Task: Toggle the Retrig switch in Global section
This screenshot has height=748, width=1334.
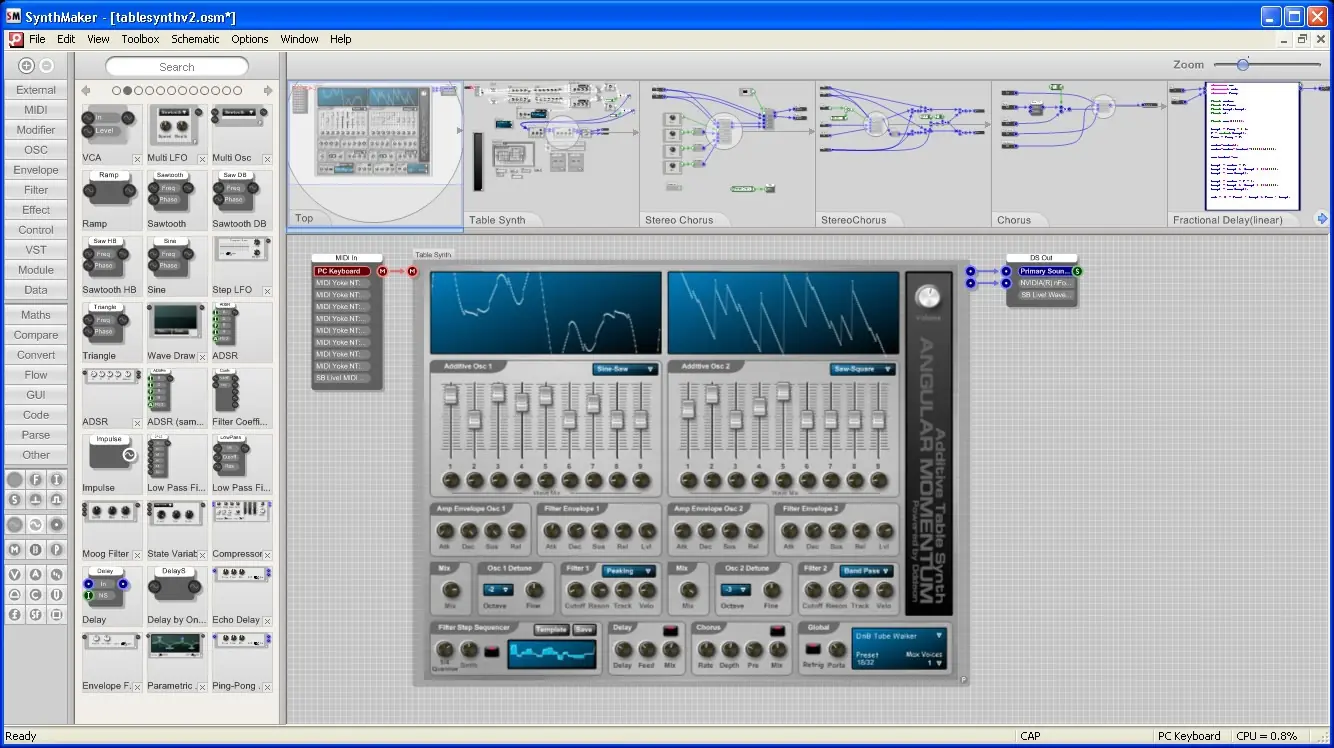Action: point(813,648)
